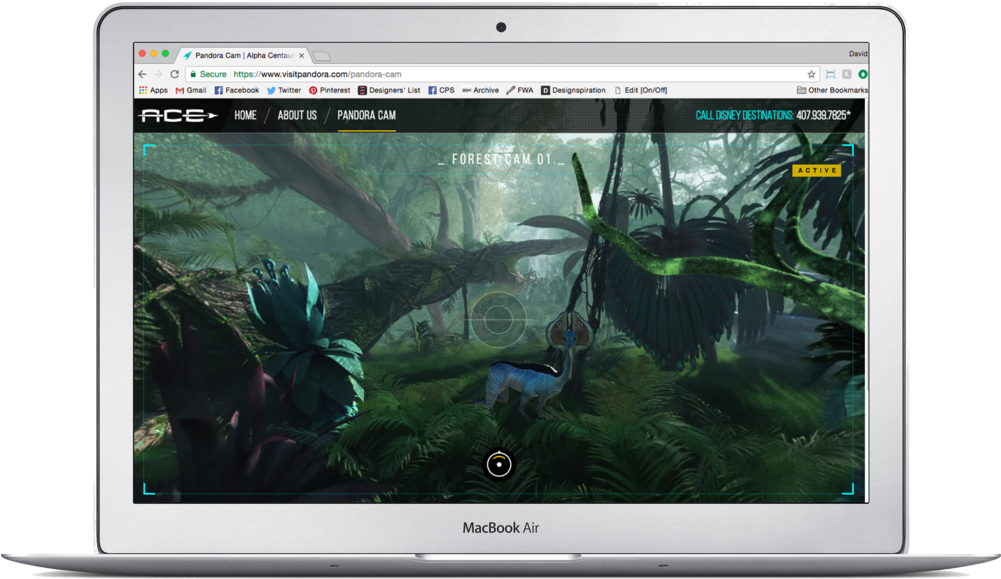Image resolution: width=1001 pixels, height=579 pixels.
Task: Click the green Secure lock indicator
Action: pyautogui.click(x=208, y=74)
